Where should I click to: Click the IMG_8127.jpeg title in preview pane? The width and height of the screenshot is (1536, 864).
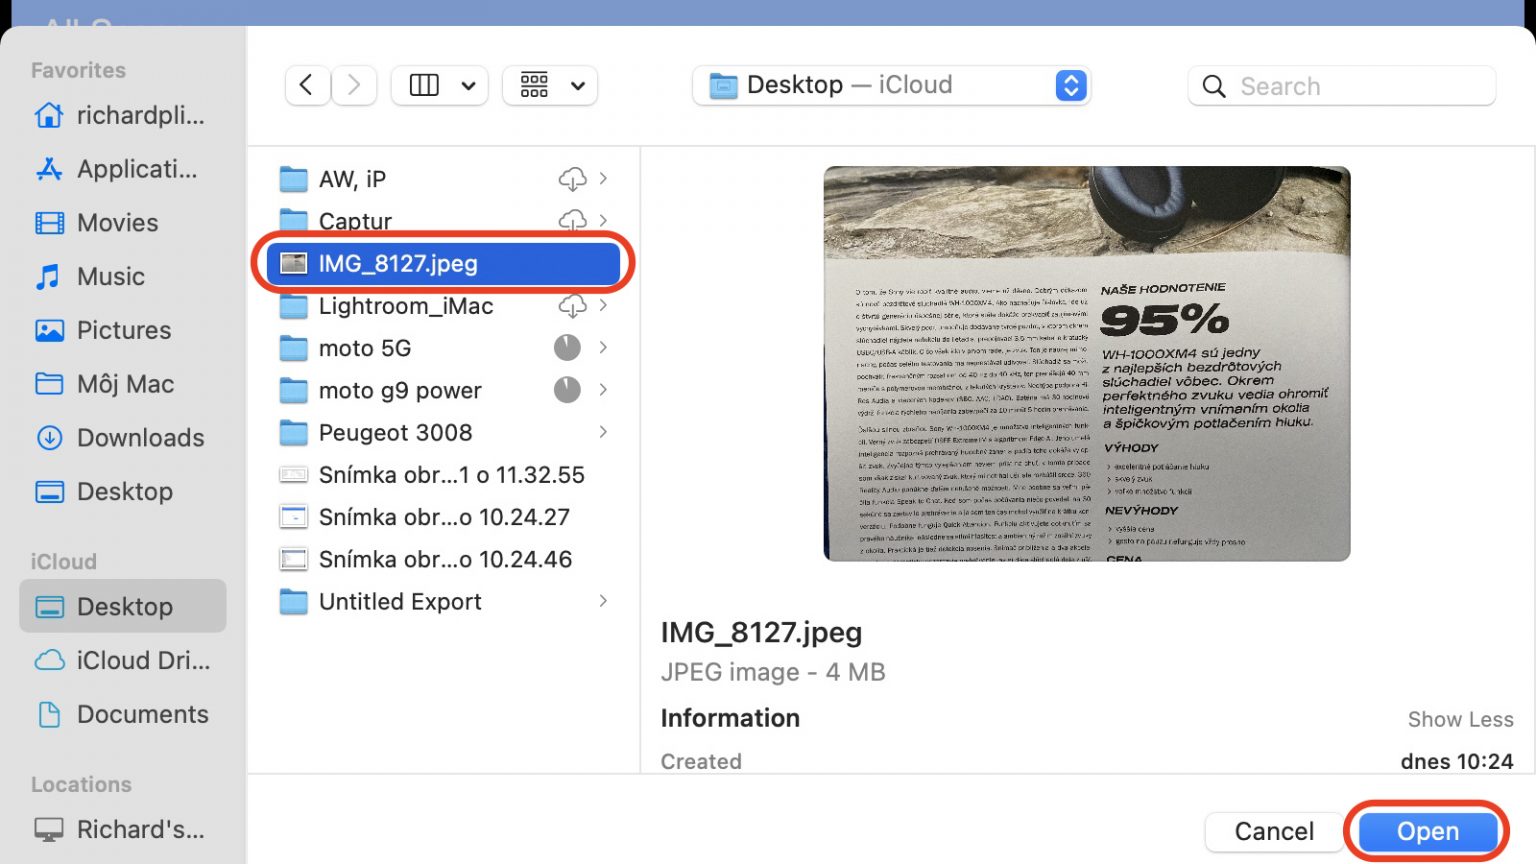point(761,633)
